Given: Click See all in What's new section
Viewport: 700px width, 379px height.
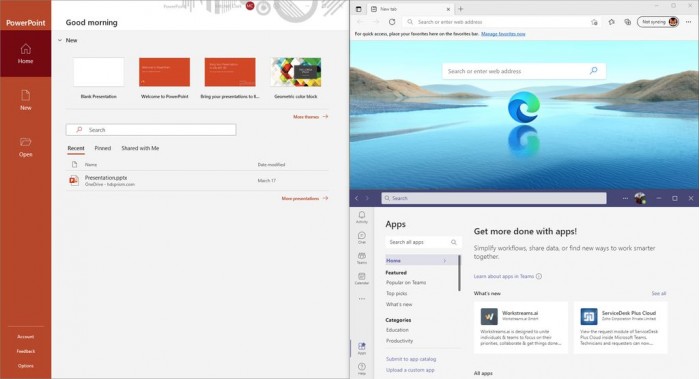Looking at the screenshot, I should 658,293.
